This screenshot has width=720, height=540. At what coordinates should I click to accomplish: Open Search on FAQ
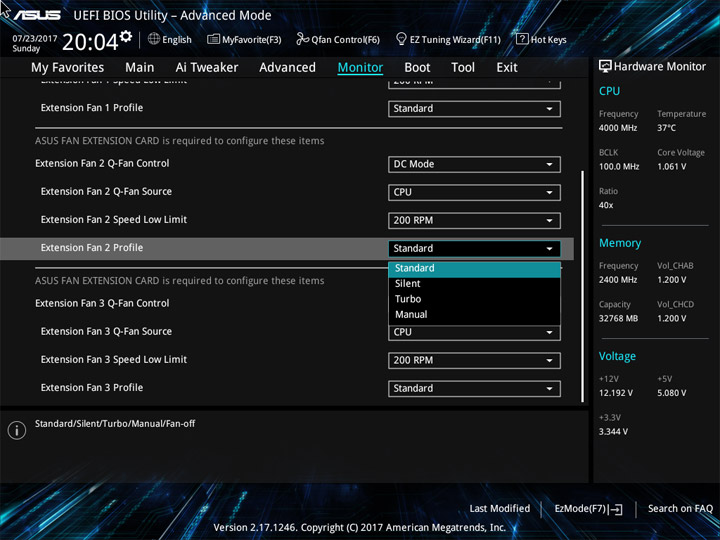pos(680,508)
